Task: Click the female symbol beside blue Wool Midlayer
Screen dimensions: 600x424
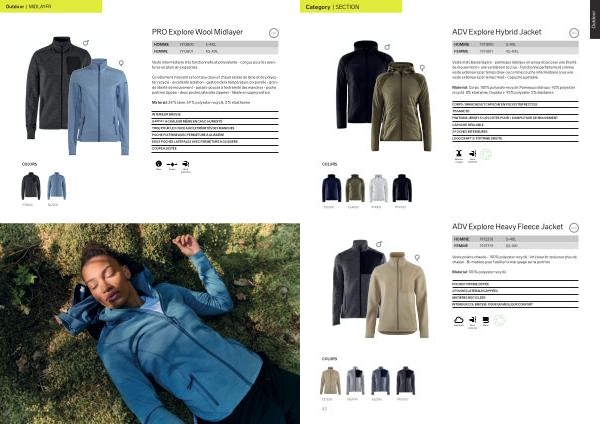Action: [x=121, y=63]
